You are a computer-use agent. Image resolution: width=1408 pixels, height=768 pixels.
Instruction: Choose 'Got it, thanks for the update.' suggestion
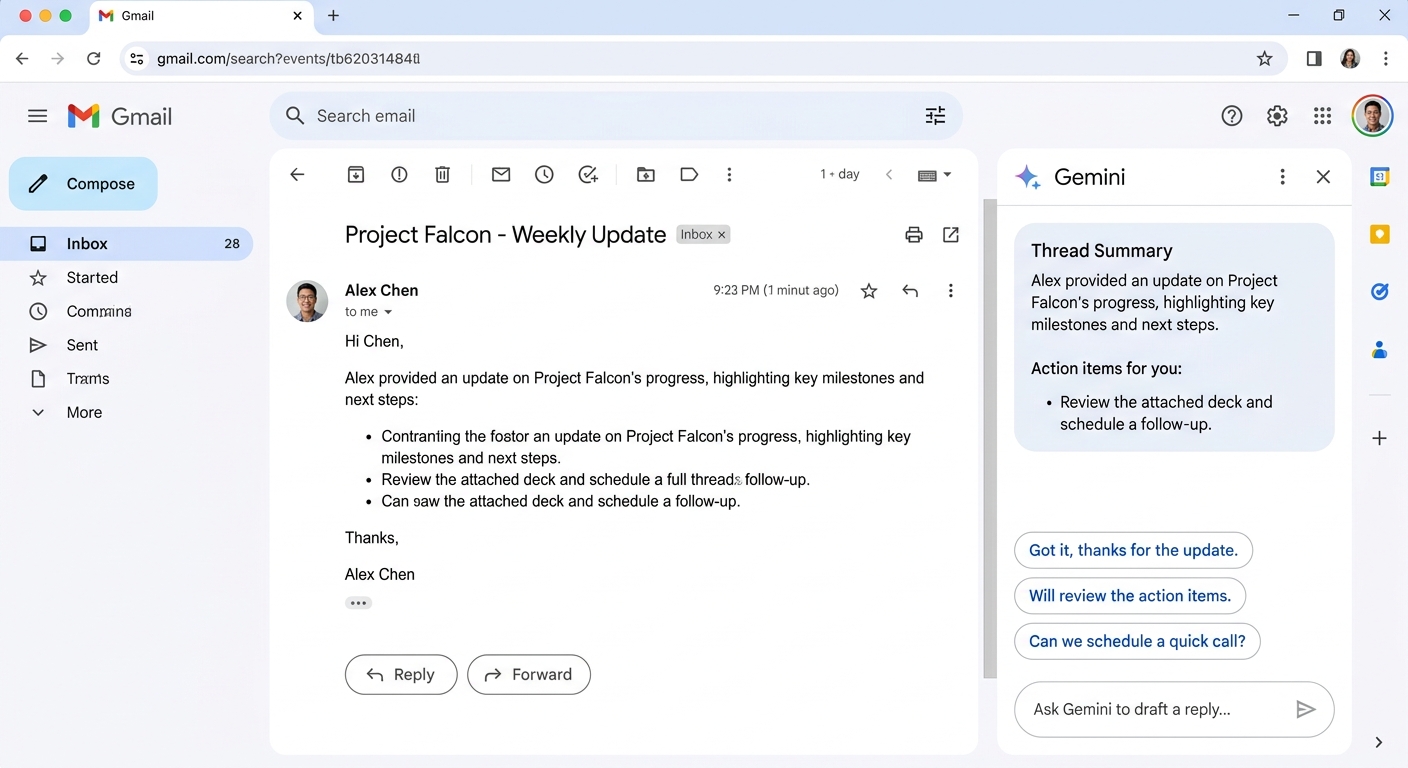pyautogui.click(x=1133, y=550)
